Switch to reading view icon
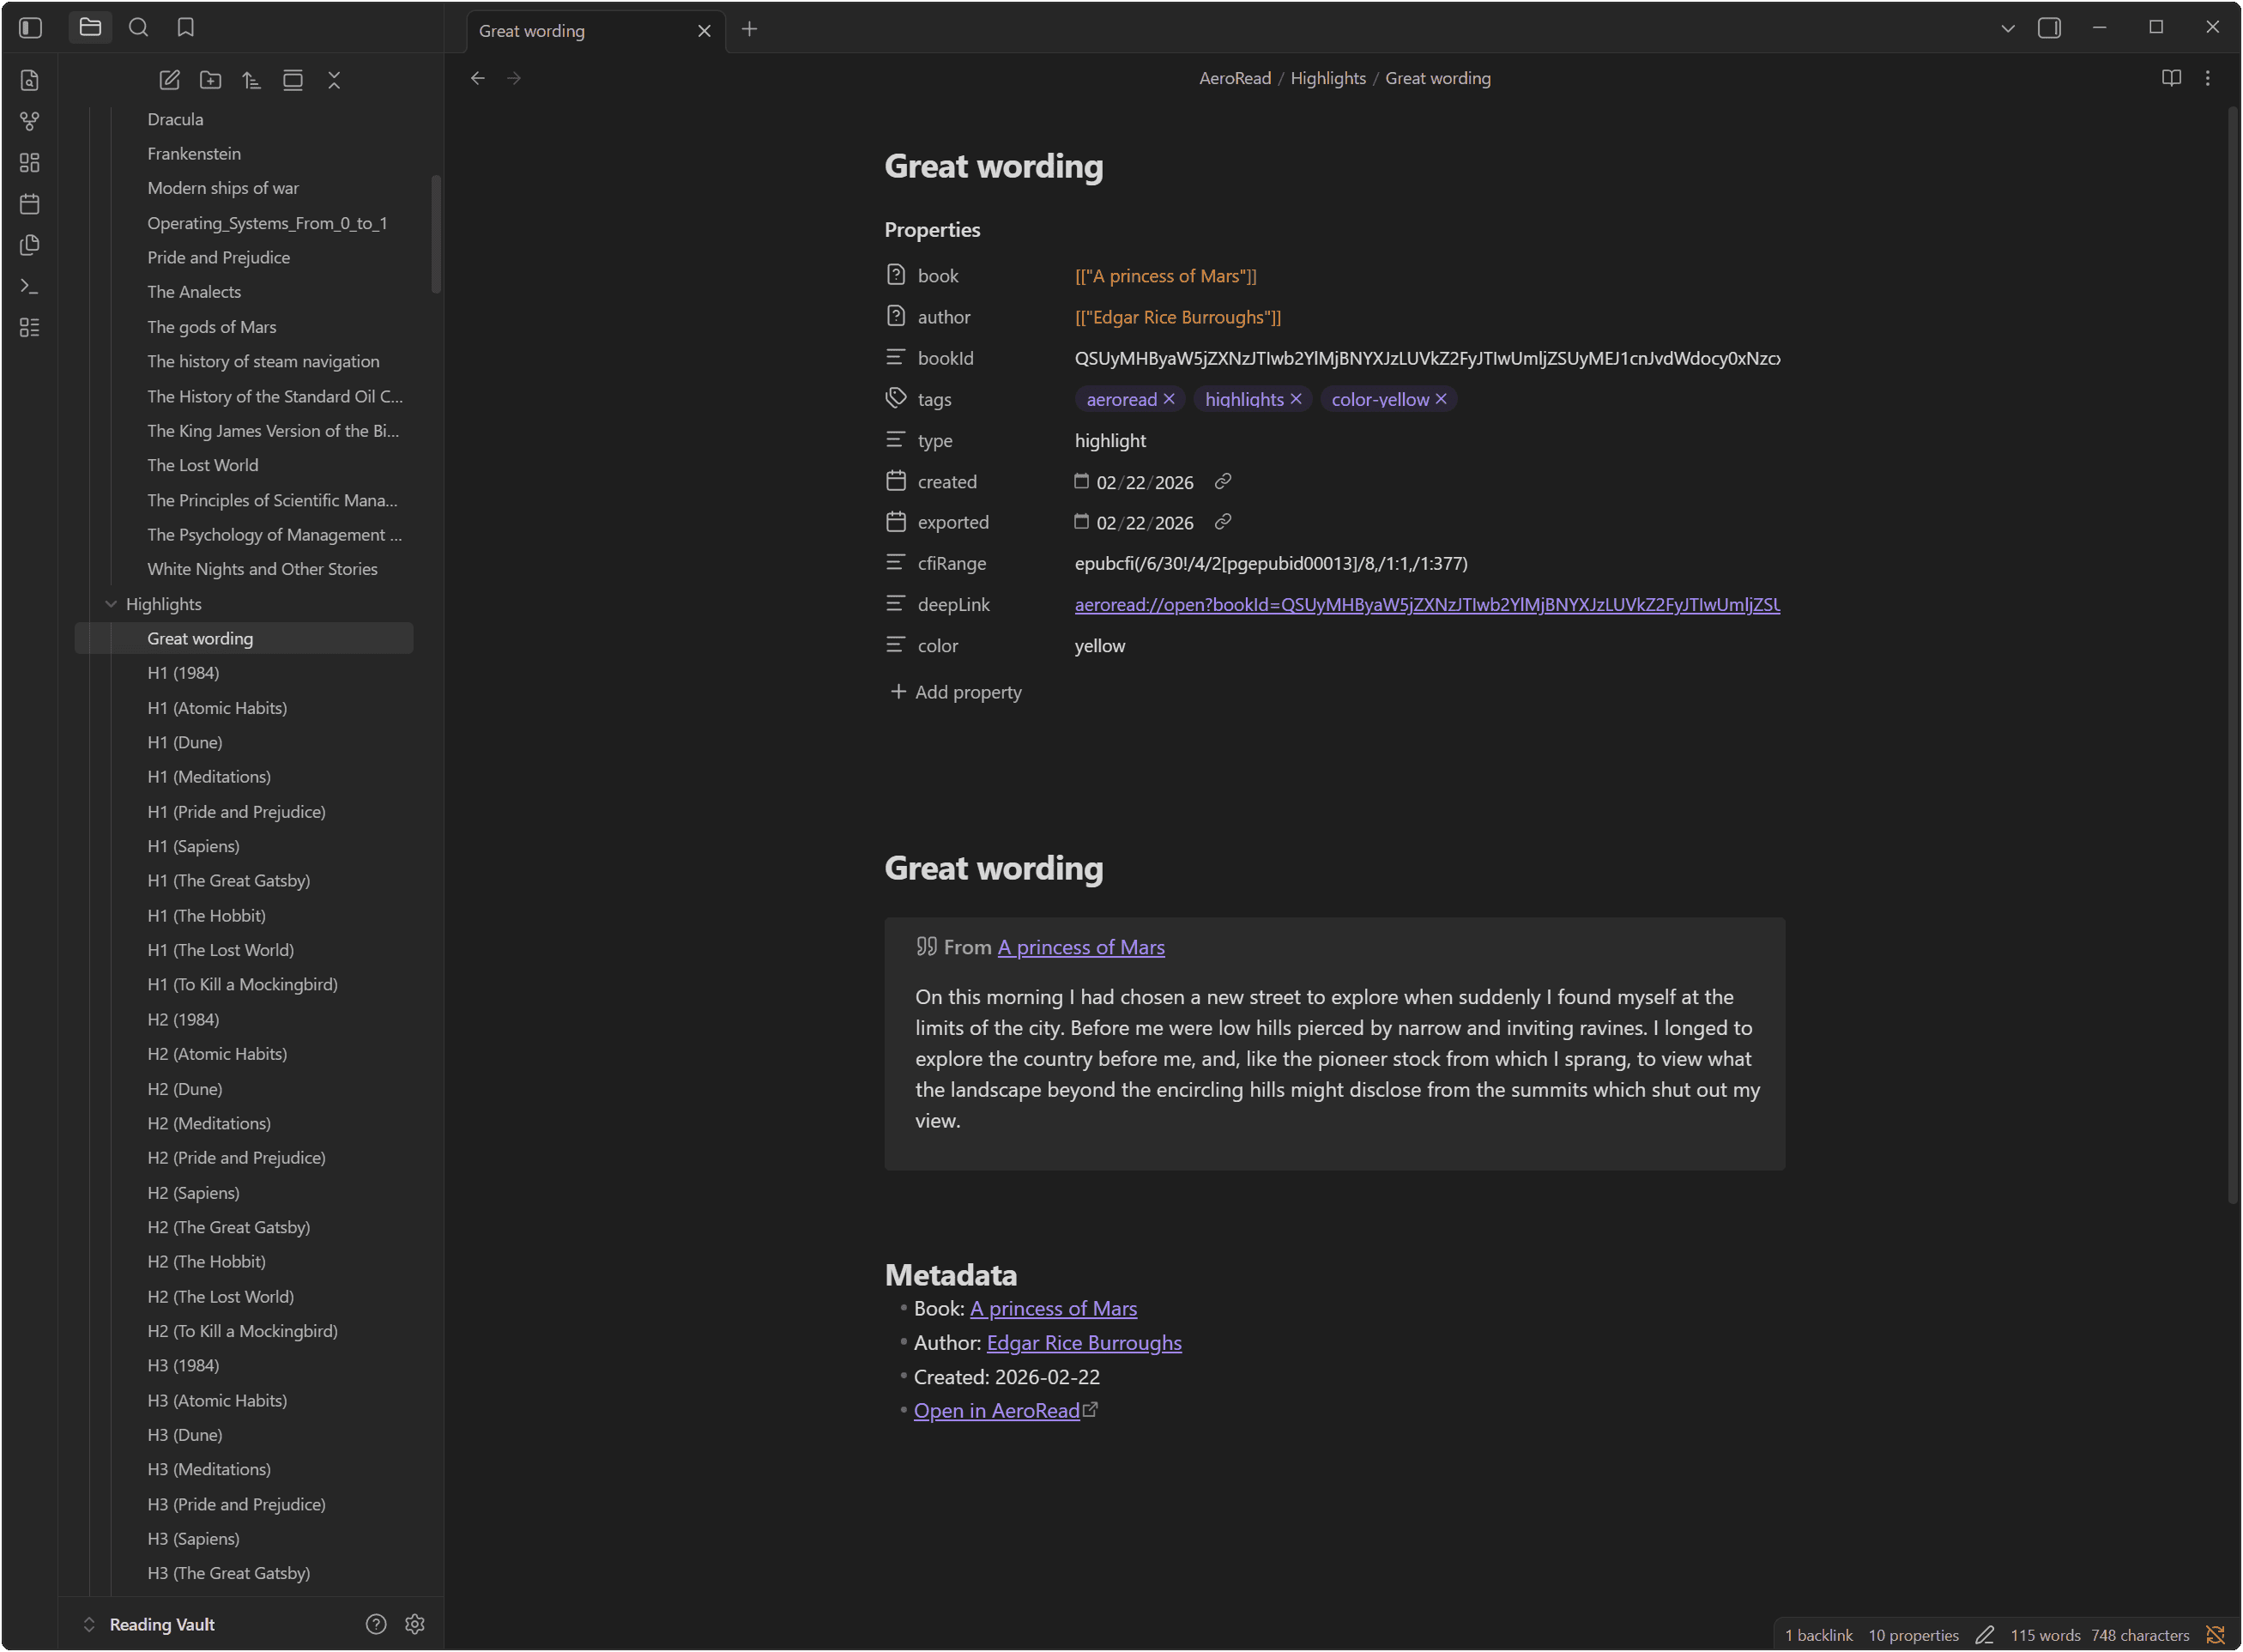Screen dimensions: 2243x1652 [x=2171, y=78]
